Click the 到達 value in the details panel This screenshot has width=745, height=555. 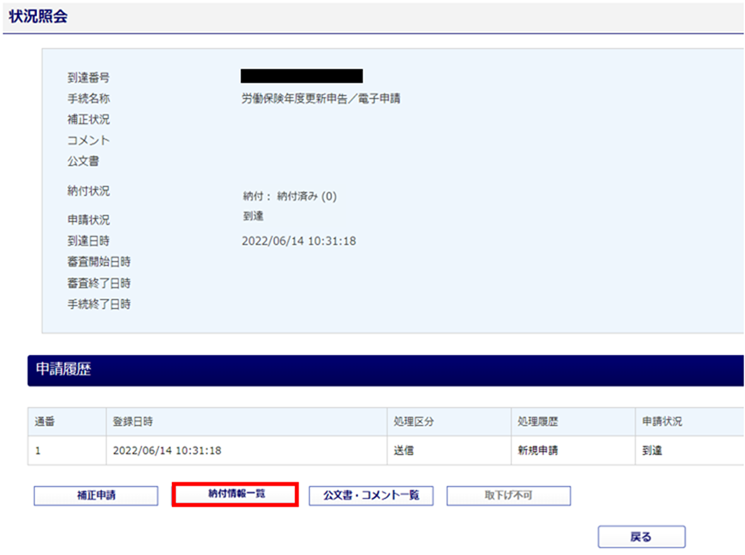pos(253,216)
